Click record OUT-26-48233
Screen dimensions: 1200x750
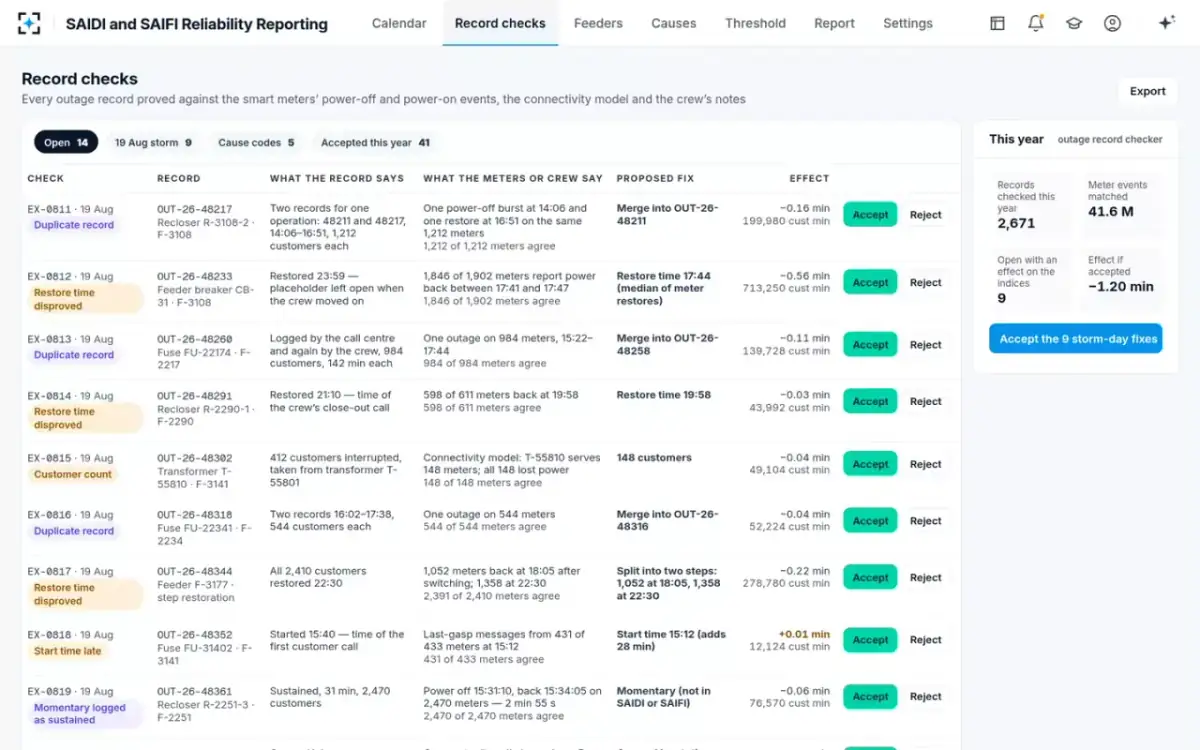click(x=194, y=277)
